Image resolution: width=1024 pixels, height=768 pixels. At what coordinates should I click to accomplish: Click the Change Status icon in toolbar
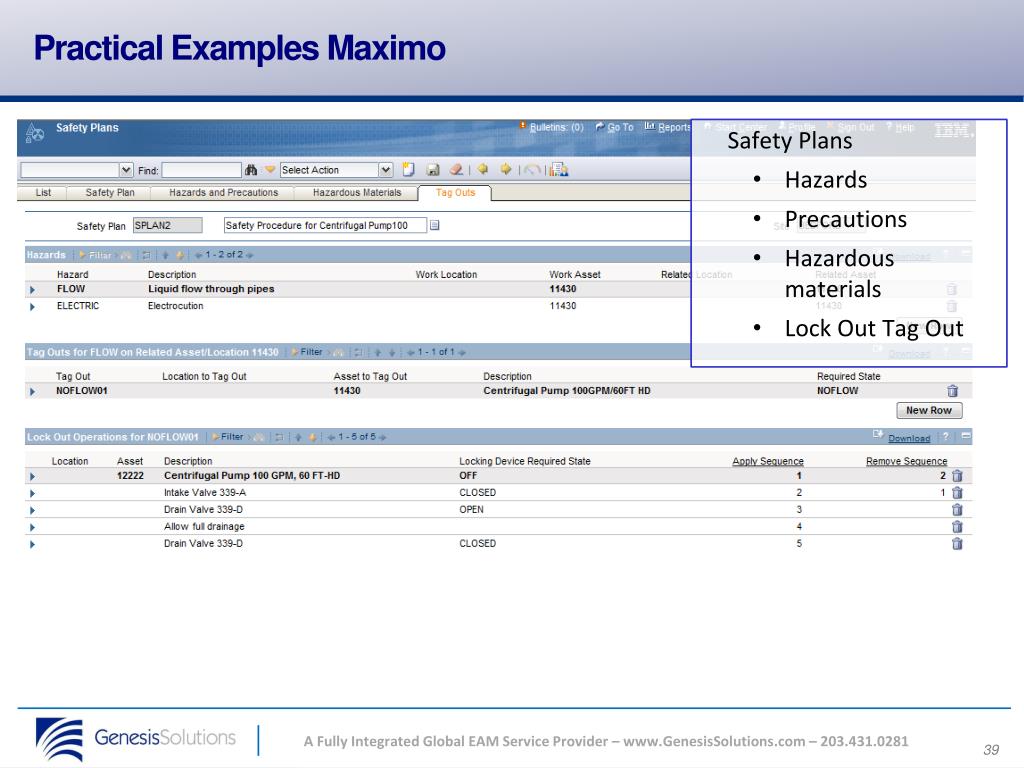click(532, 170)
